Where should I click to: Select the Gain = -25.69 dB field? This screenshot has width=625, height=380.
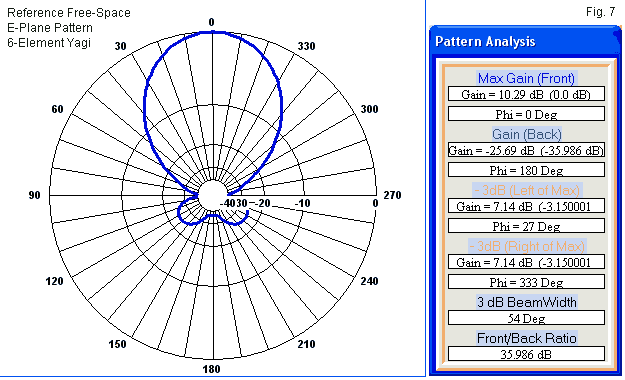[x=526, y=150]
